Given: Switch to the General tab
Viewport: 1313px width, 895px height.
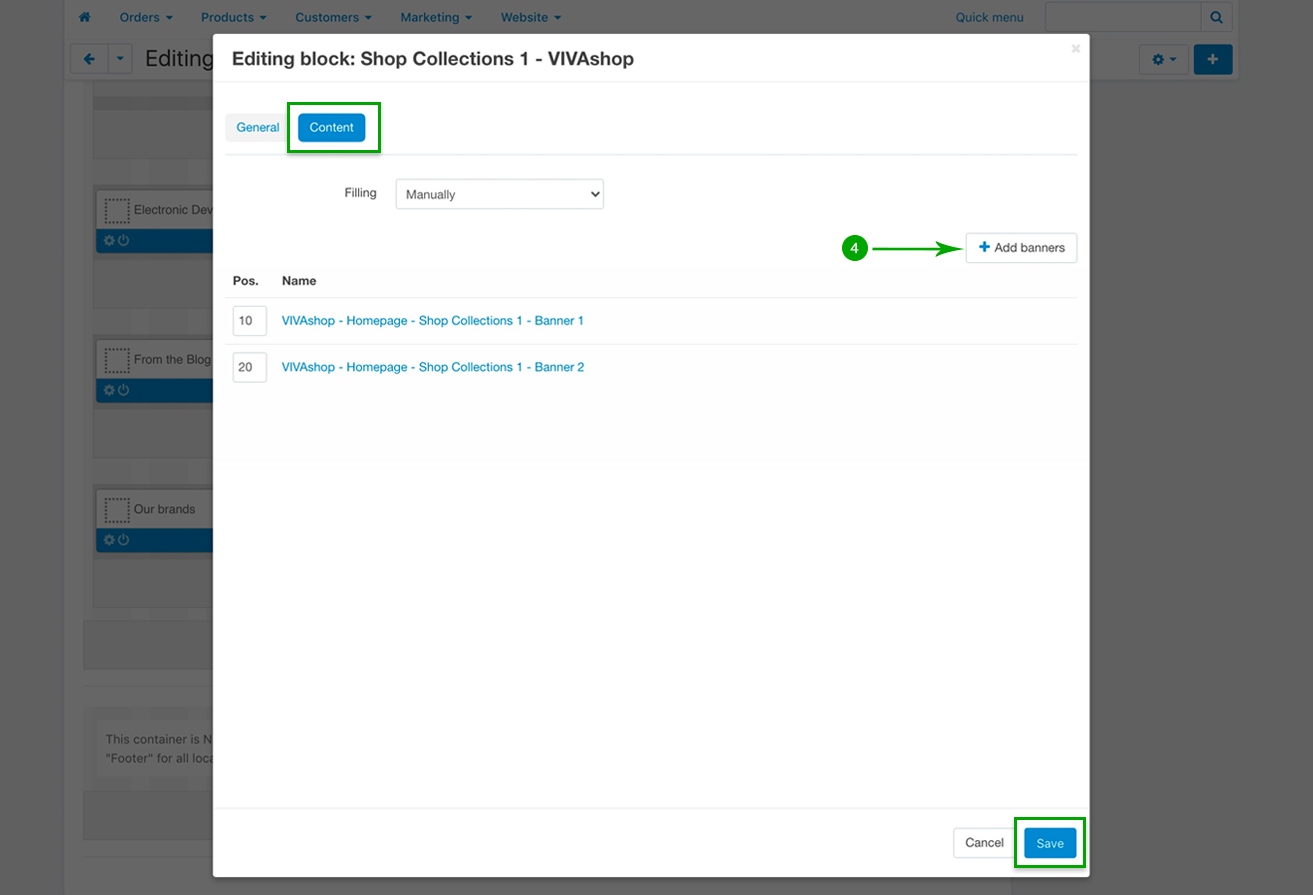Looking at the screenshot, I should tap(258, 127).
